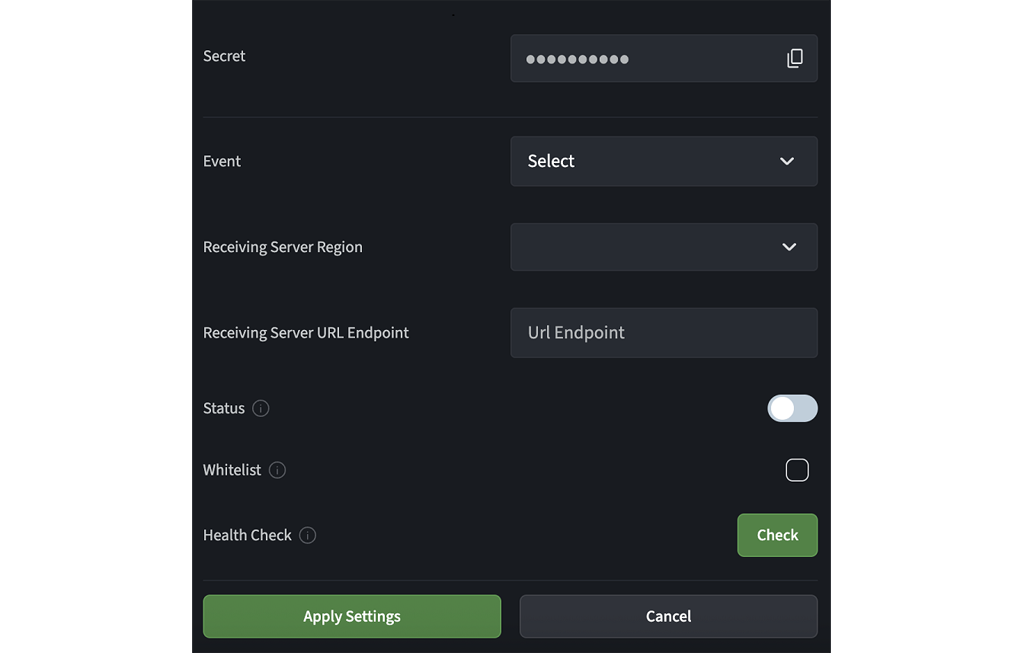Run the health Check
Viewport: 1024px width, 653px height.
tap(777, 535)
